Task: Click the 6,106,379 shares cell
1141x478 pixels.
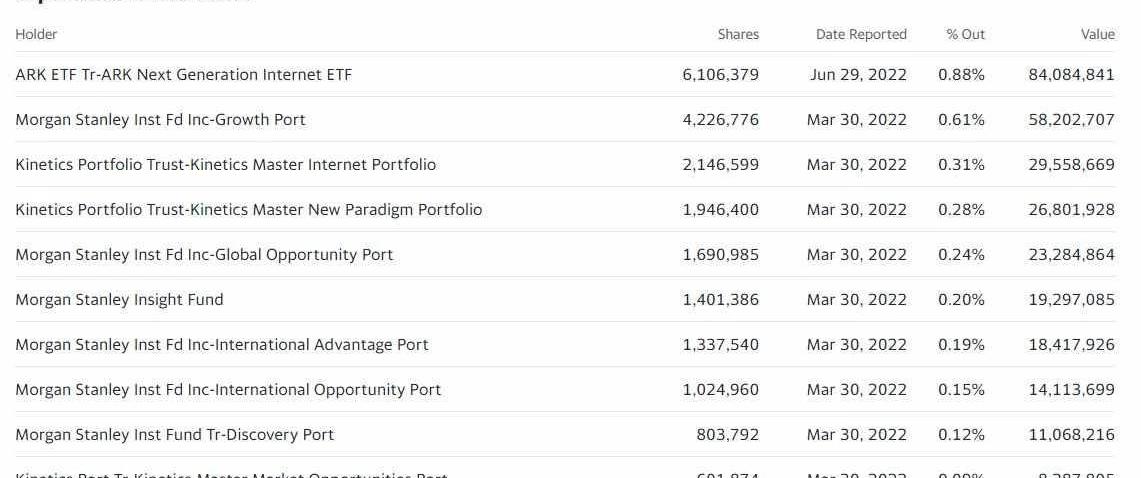Action: [720, 75]
